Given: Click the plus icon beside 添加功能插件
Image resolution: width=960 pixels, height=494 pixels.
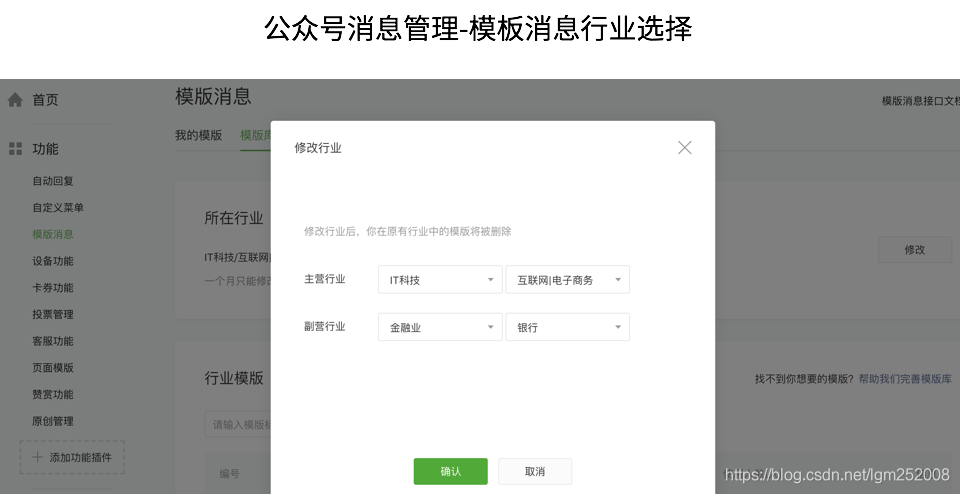Looking at the screenshot, I should [37, 457].
